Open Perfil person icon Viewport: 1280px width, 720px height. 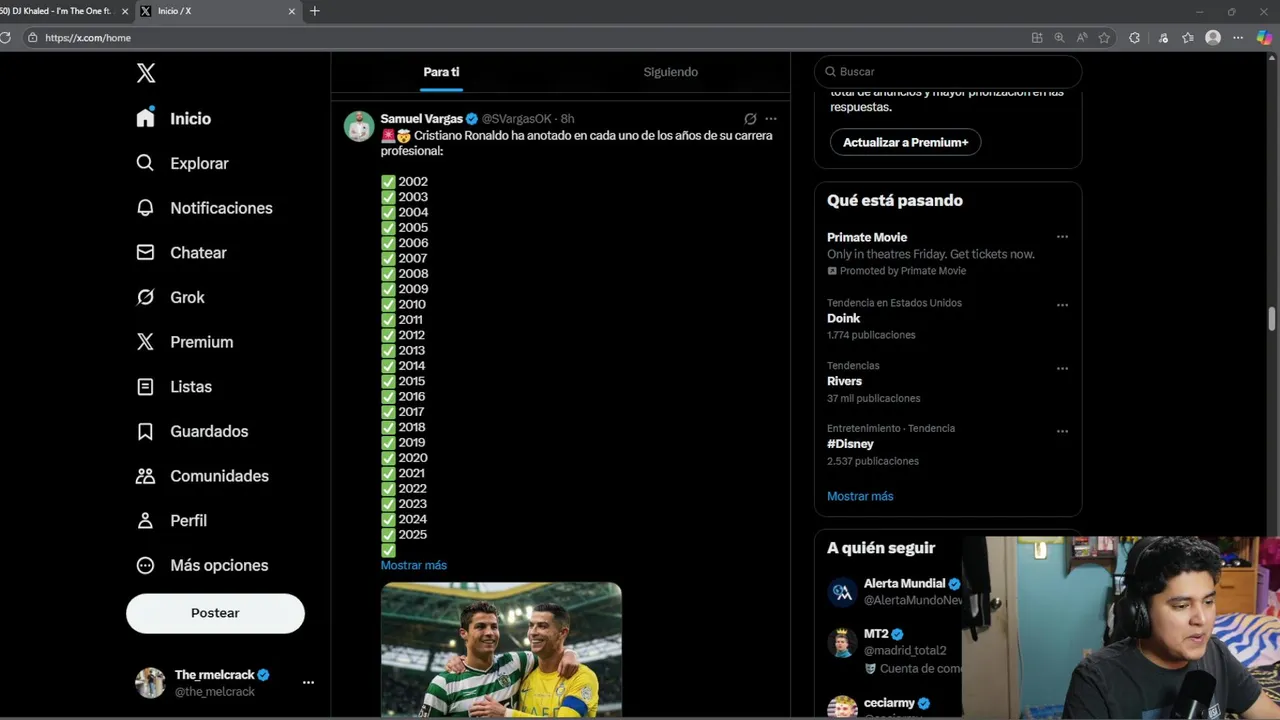(145, 520)
